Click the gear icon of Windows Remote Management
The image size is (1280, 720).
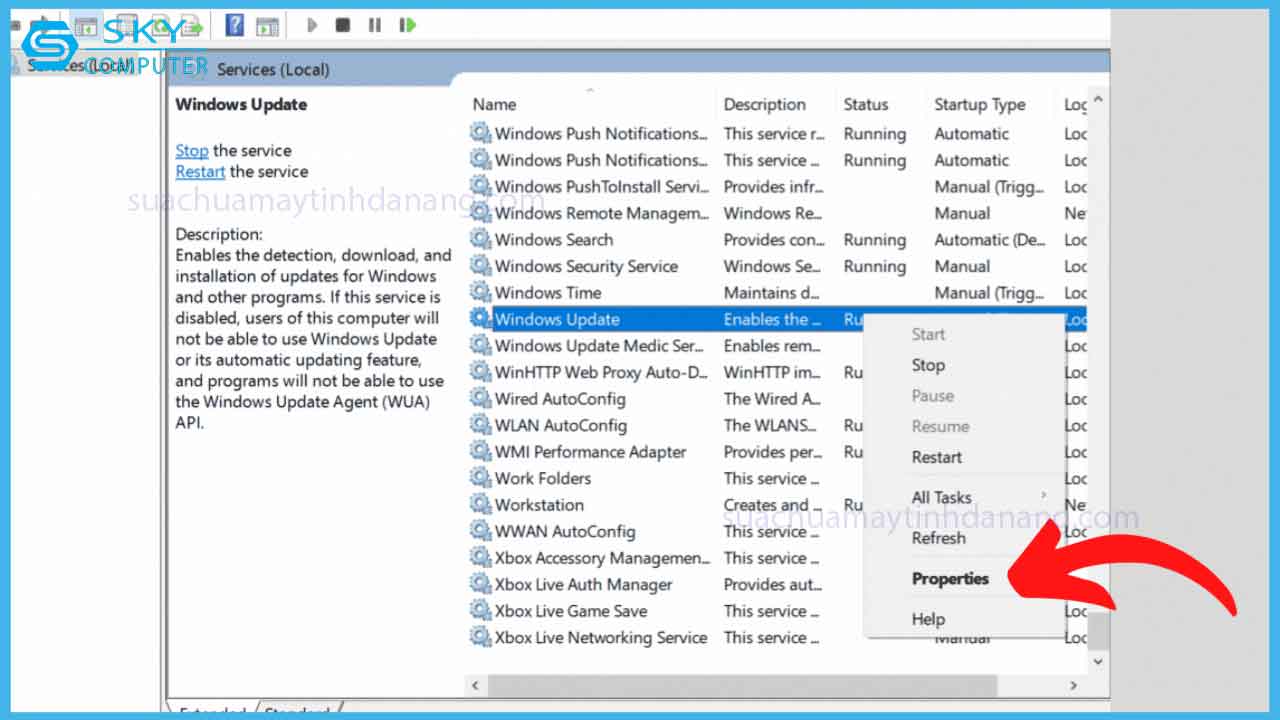click(481, 213)
